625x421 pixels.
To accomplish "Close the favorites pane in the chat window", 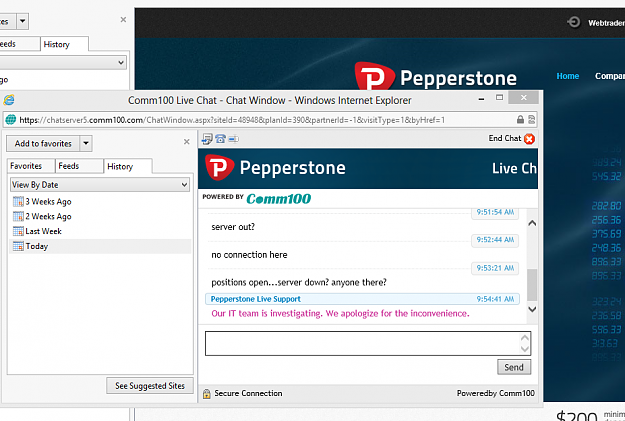I will (x=187, y=142).
